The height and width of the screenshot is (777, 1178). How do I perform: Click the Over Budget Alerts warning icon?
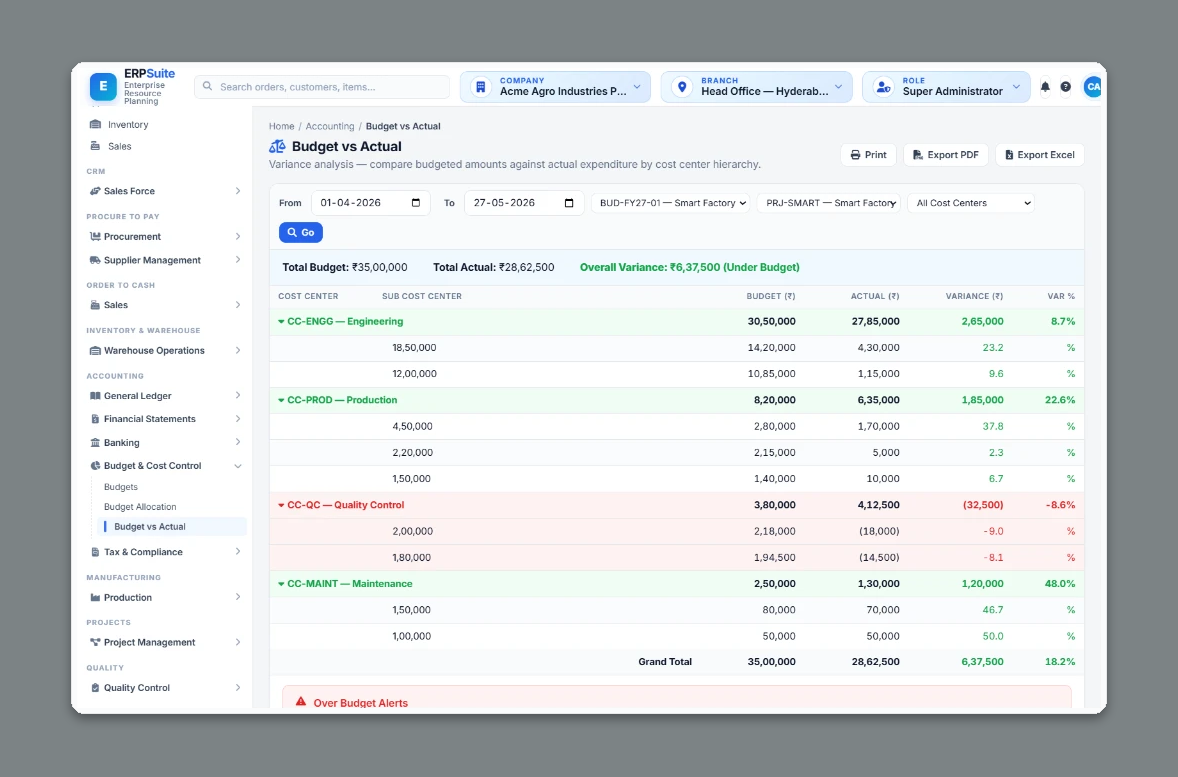pos(301,702)
